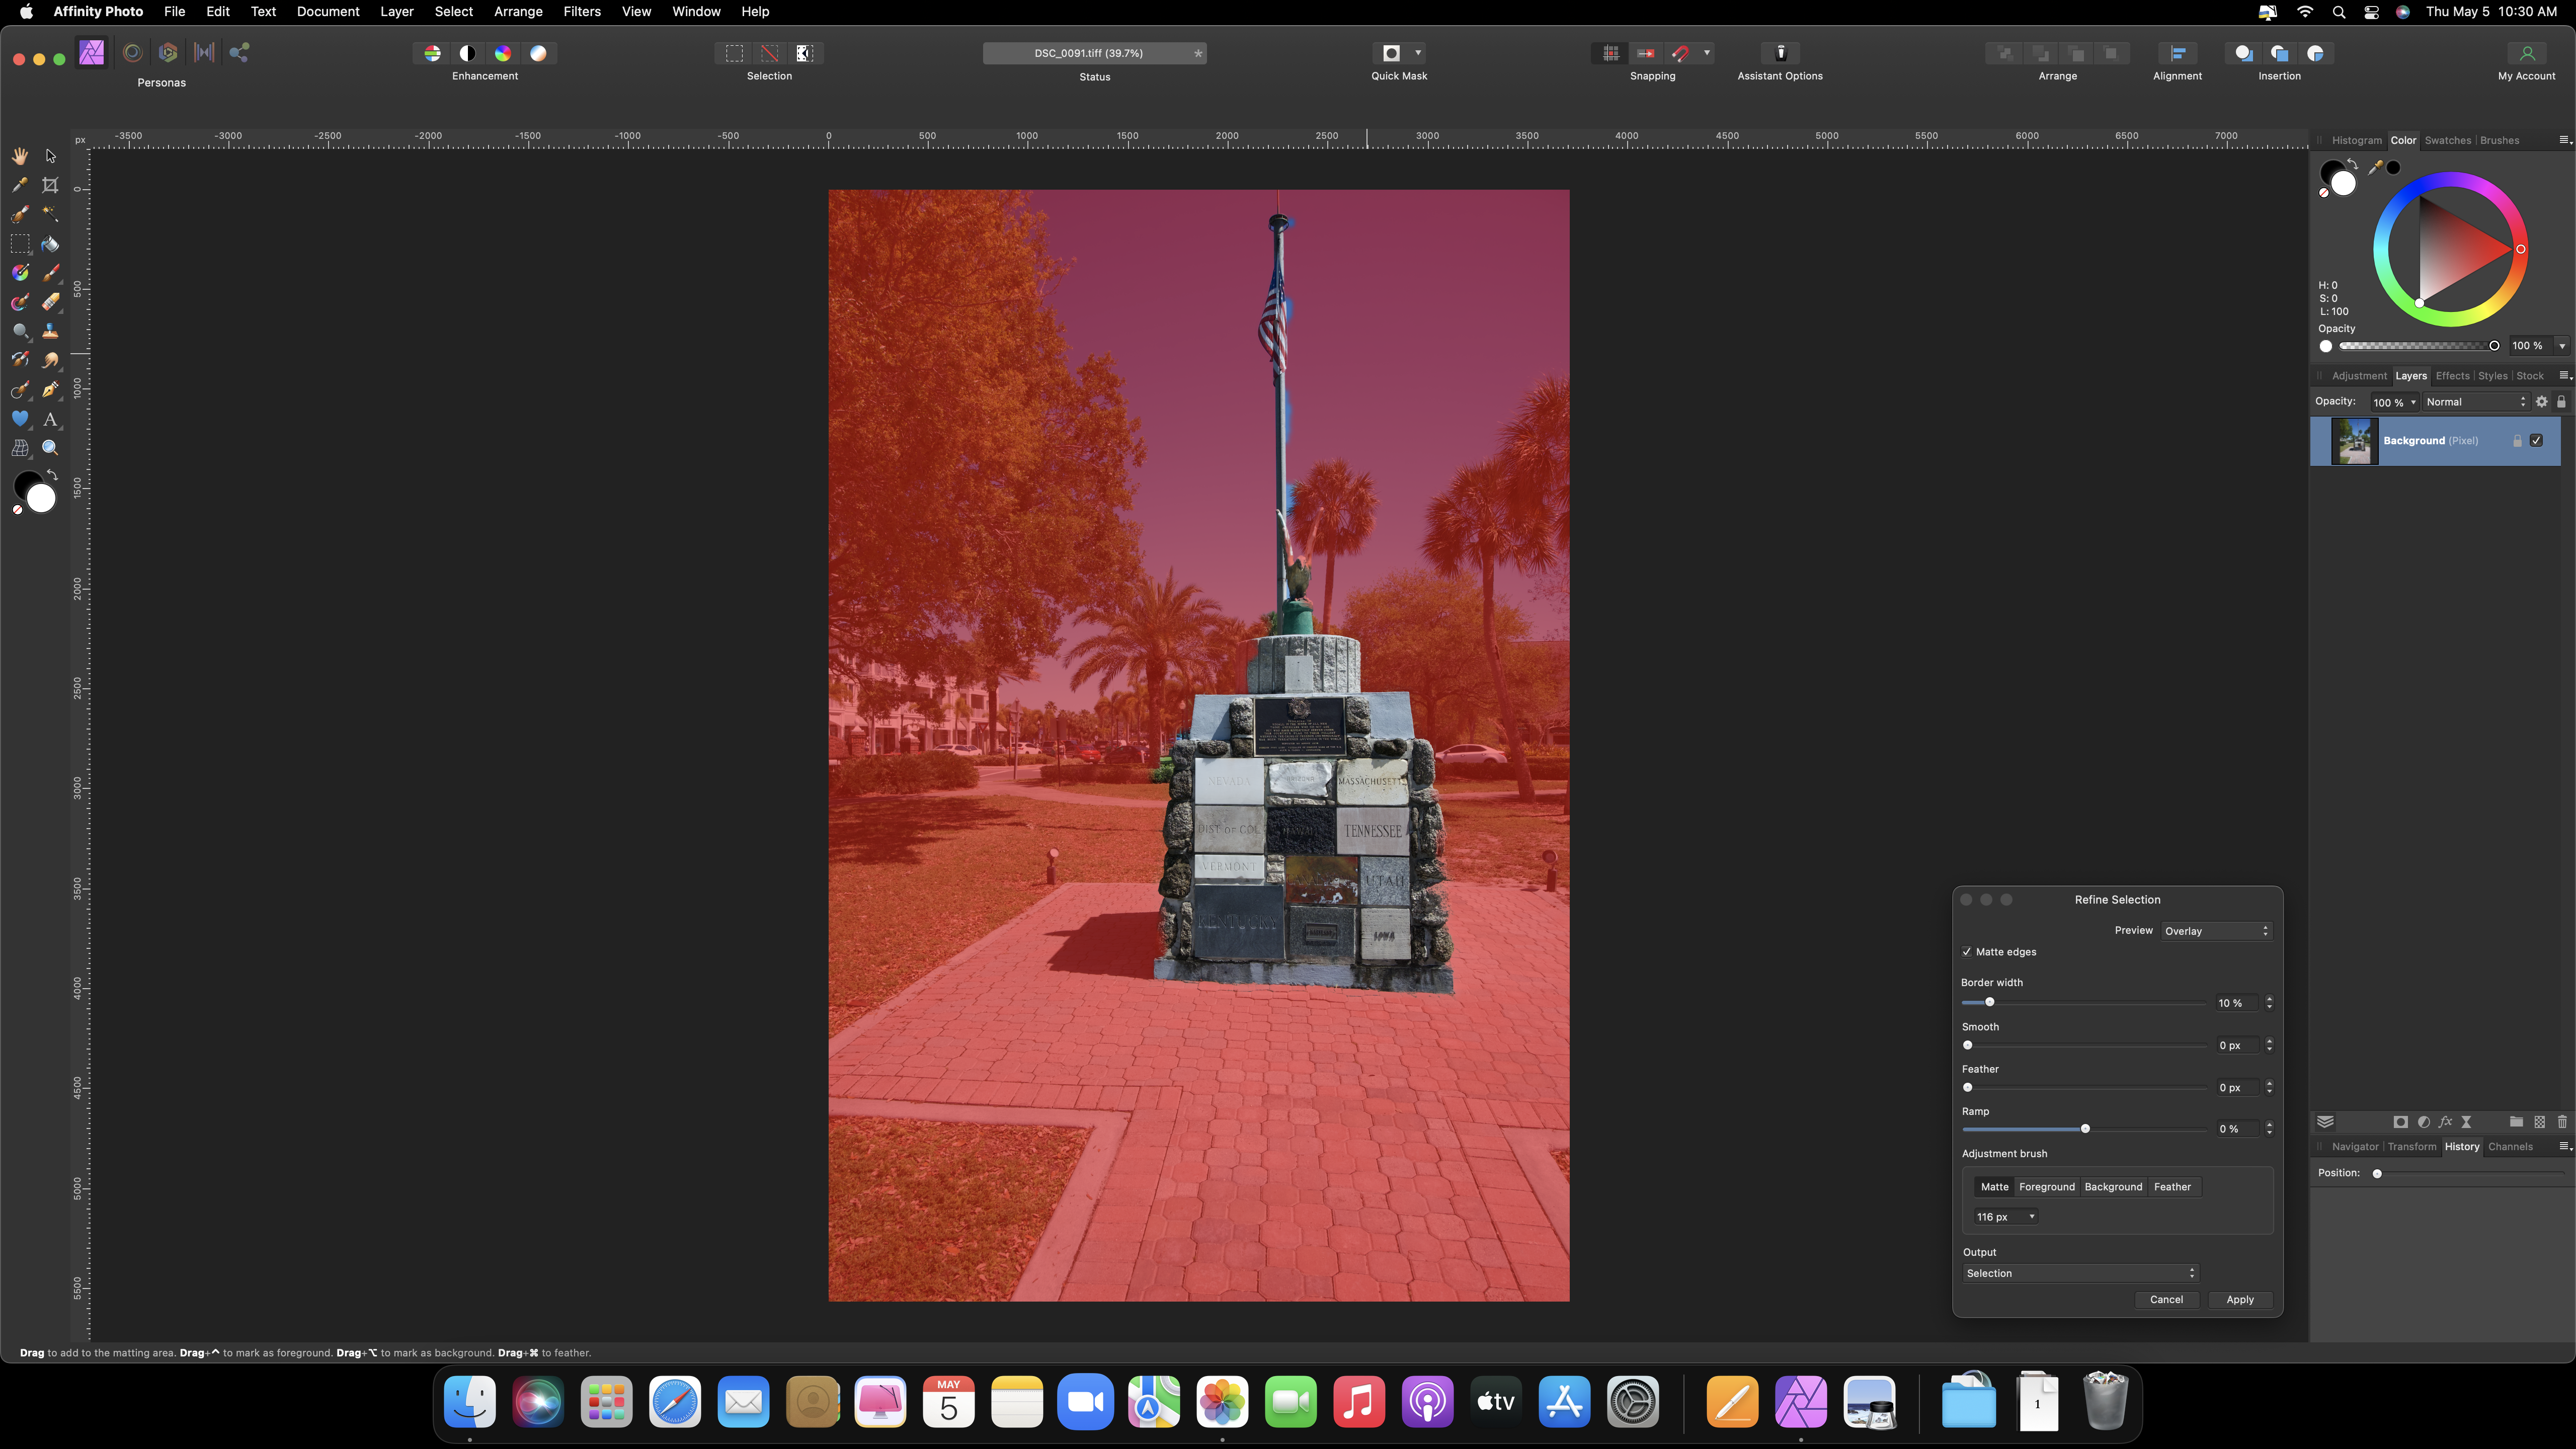Image resolution: width=2576 pixels, height=1449 pixels.
Task: Open My Account
Action: [x=2526, y=53]
